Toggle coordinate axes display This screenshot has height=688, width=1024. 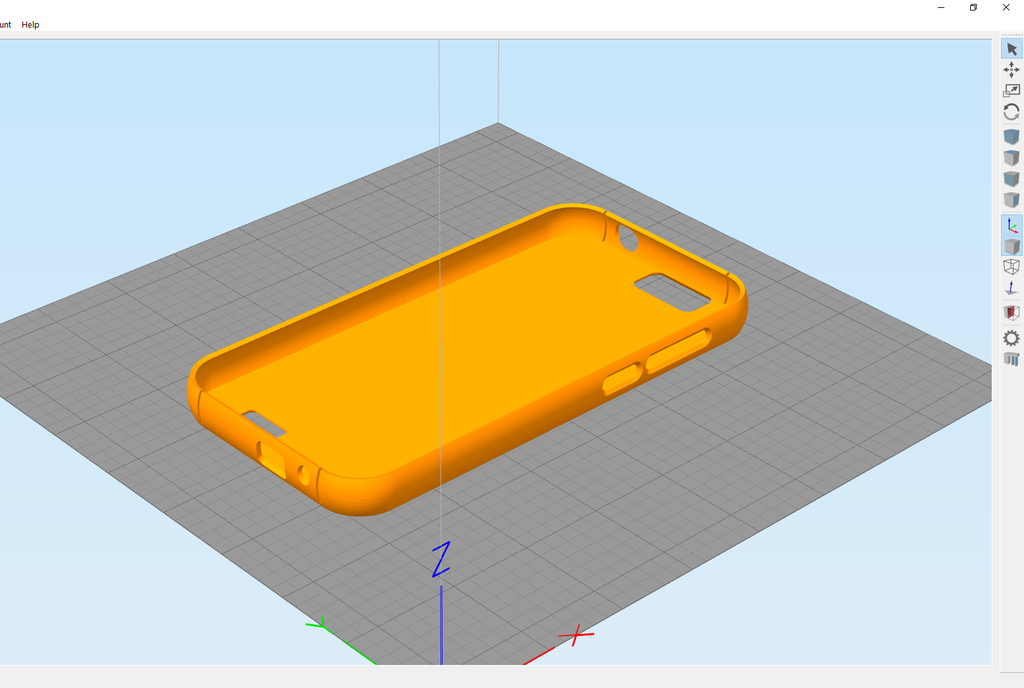click(x=1012, y=225)
